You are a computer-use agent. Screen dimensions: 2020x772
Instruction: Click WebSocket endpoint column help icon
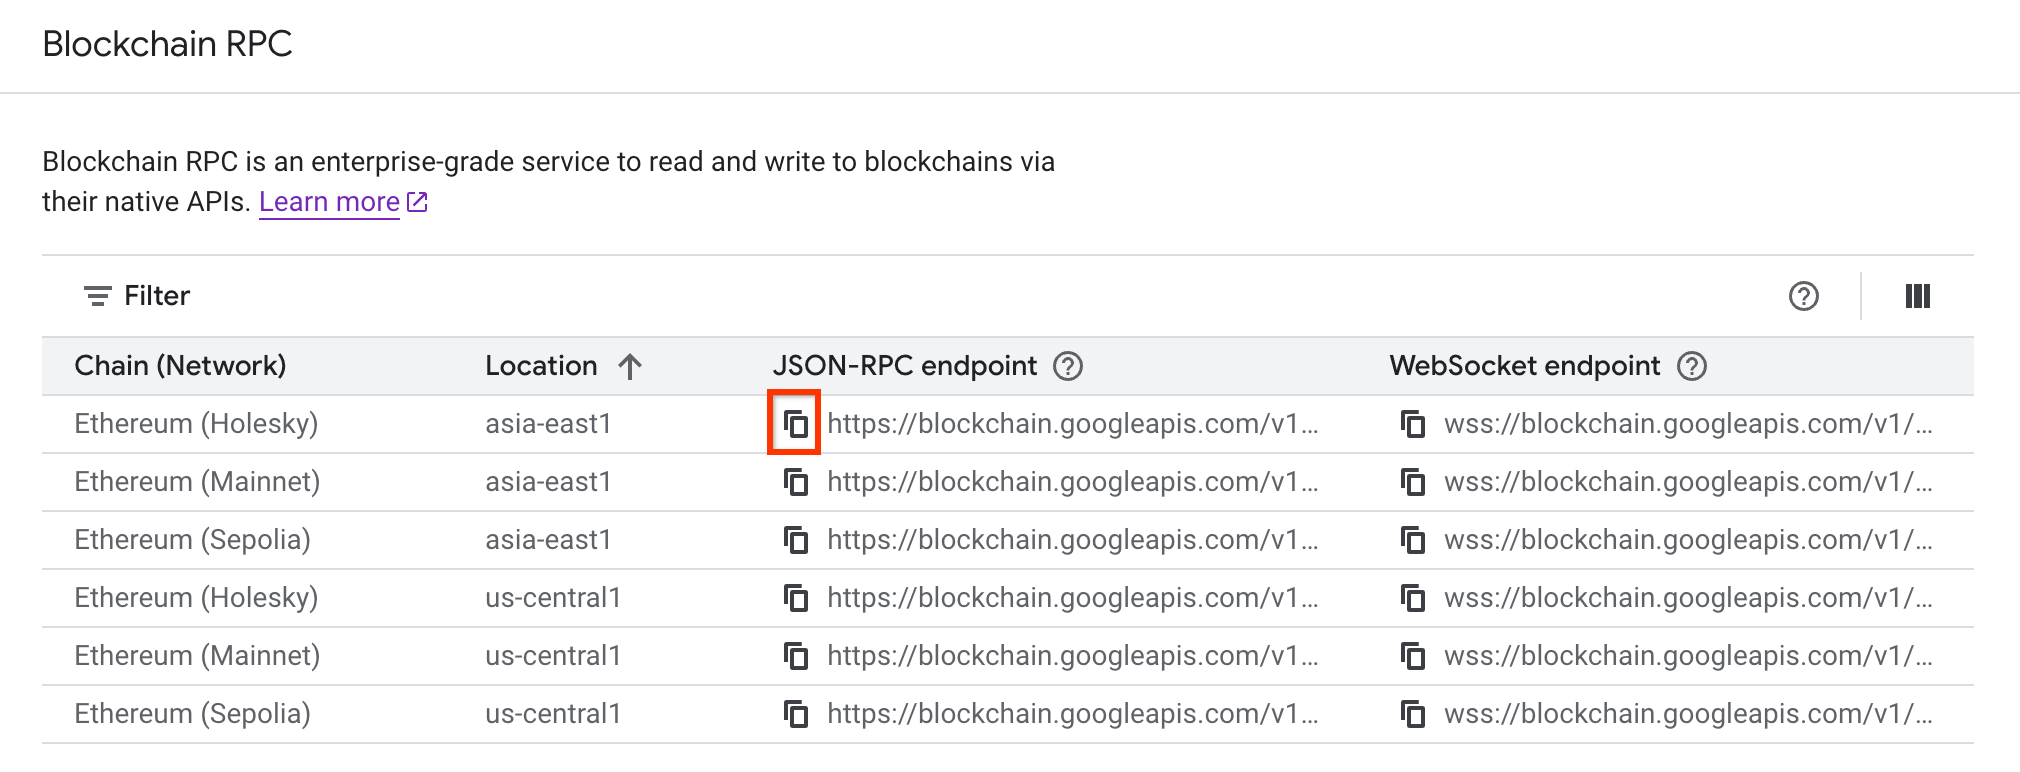pyautogui.click(x=1692, y=366)
